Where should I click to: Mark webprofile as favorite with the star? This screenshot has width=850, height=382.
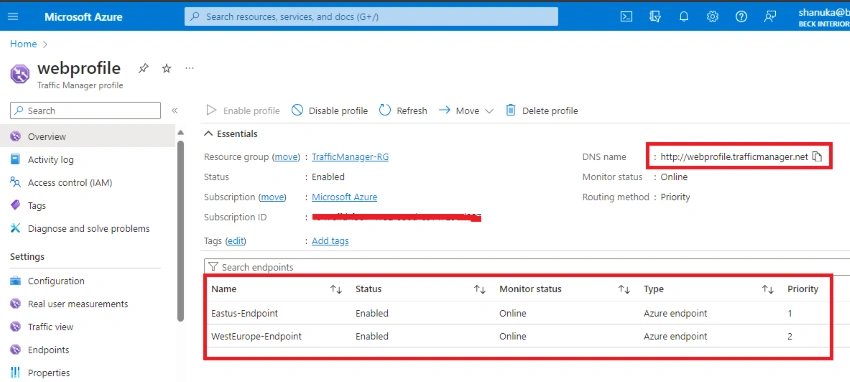(167, 68)
